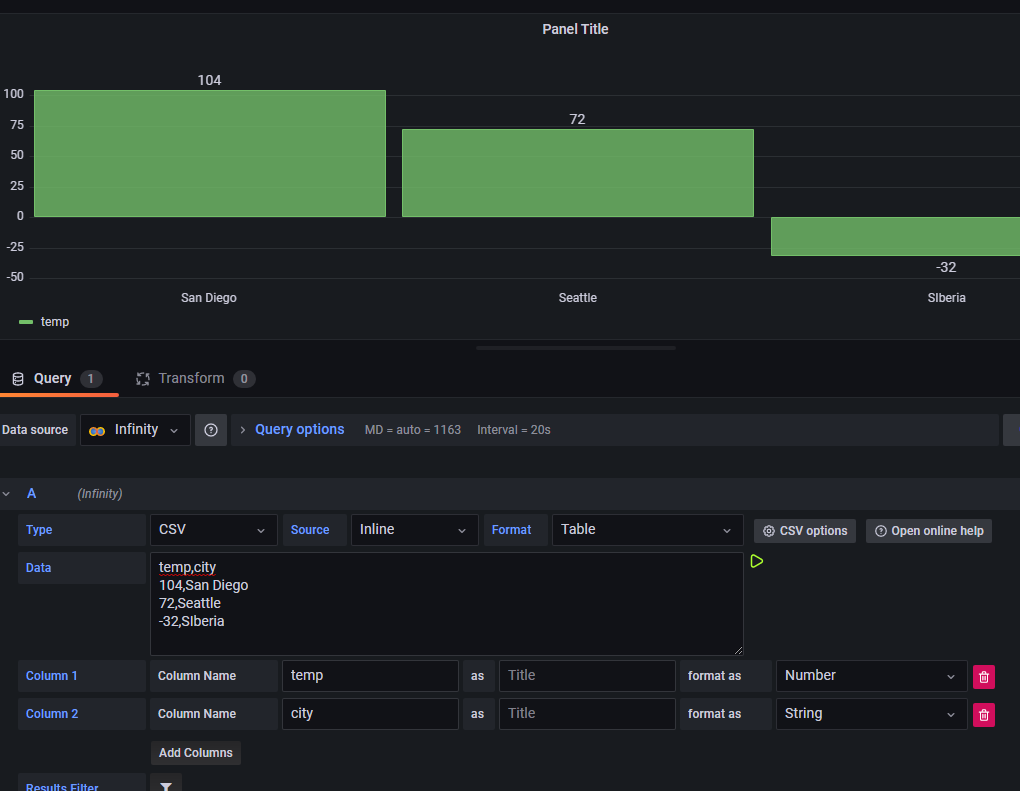Expand Query options section
Viewport: 1020px width, 791px height.
[243, 430]
